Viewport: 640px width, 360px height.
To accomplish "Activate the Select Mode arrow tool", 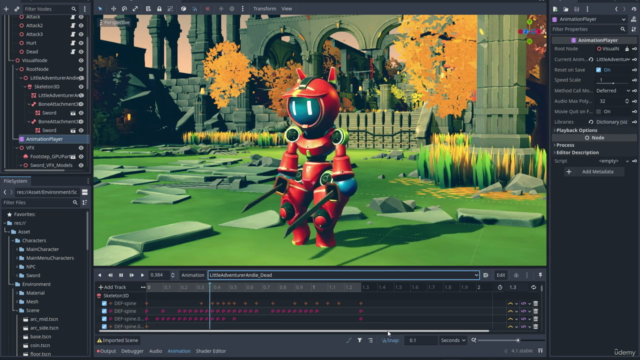I will point(100,9).
